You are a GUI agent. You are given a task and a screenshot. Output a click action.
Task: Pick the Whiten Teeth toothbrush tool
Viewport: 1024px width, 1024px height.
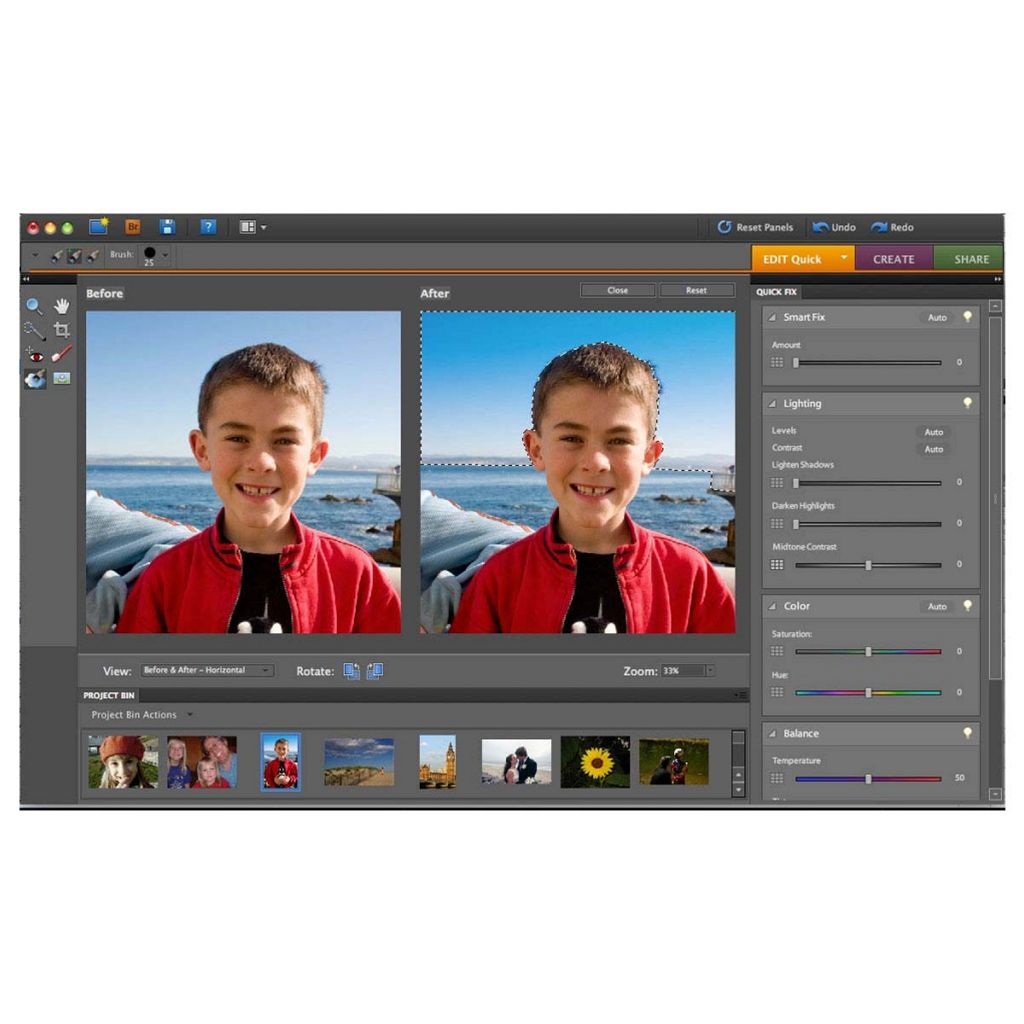tap(62, 354)
